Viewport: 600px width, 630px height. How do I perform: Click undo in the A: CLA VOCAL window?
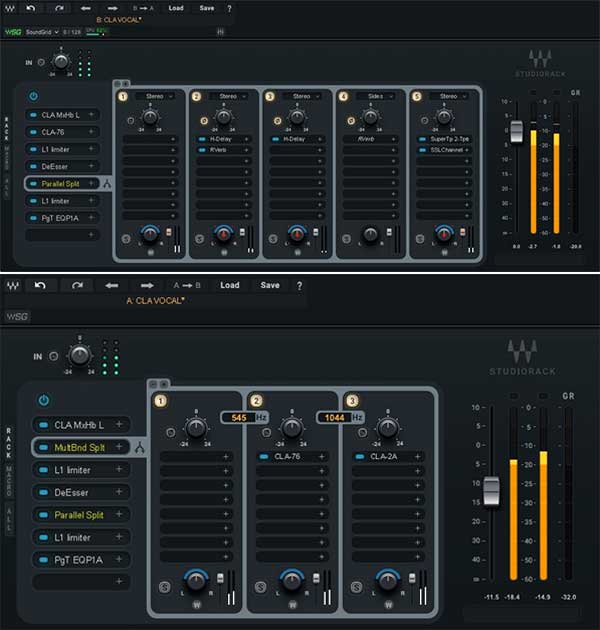click(40, 285)
